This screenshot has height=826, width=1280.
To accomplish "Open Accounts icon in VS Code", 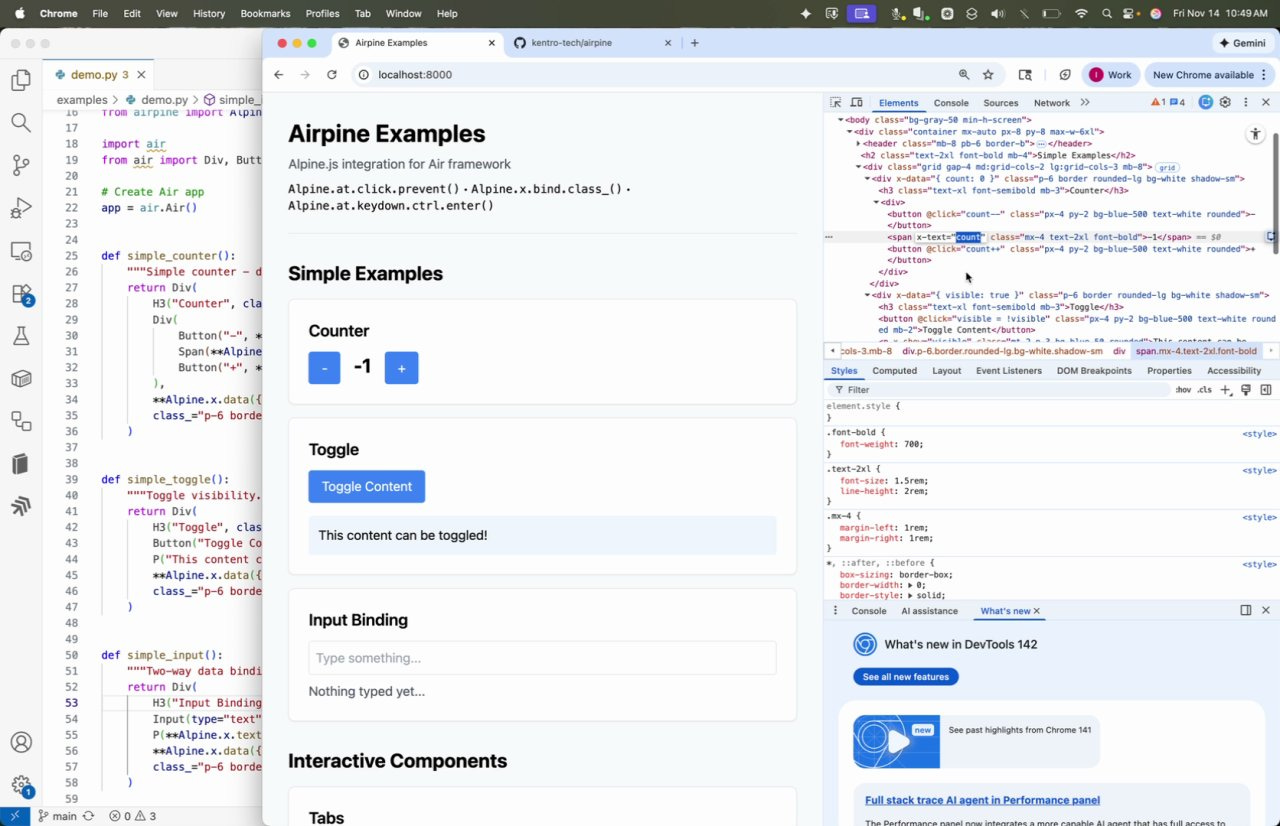I will [21, 743].
